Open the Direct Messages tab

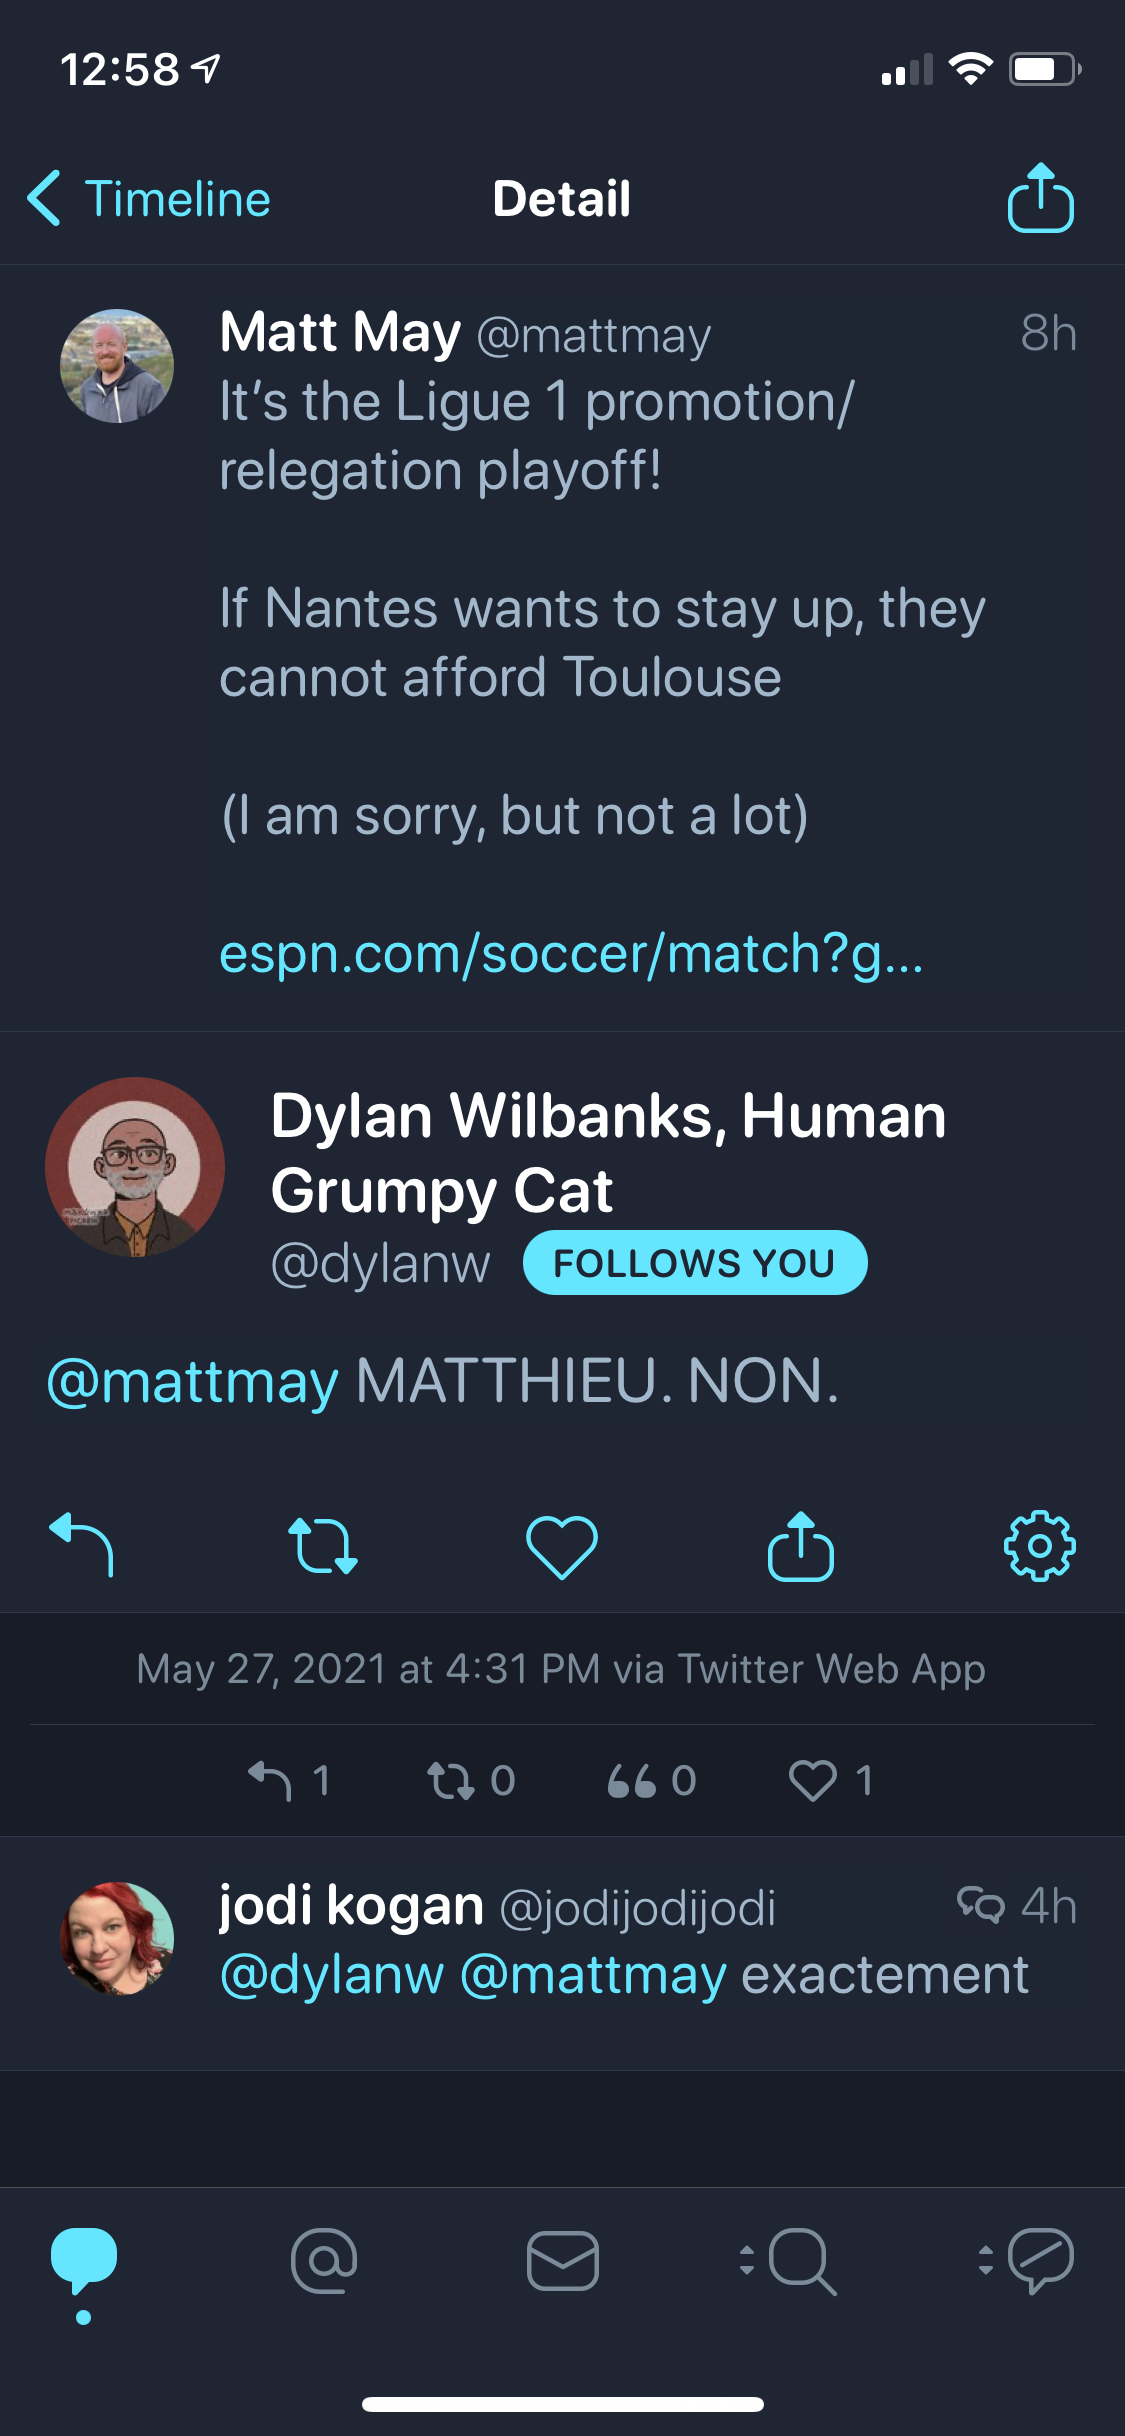pyautogui.click(x=562, y=2260)
